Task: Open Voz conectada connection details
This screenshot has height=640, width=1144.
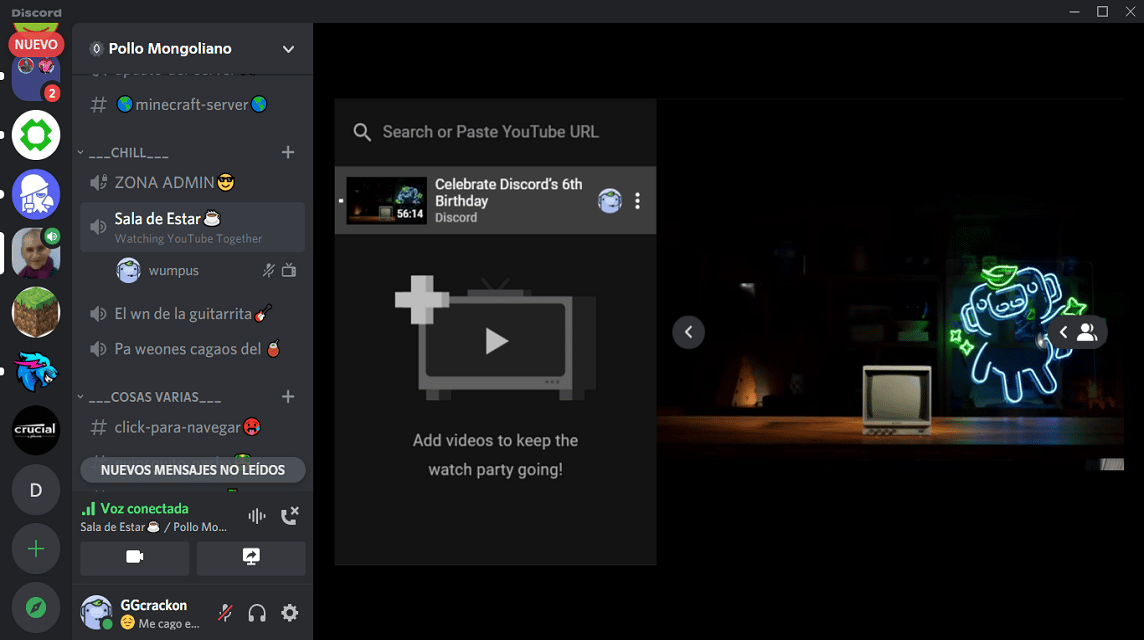Action: (x=144, y=509)
